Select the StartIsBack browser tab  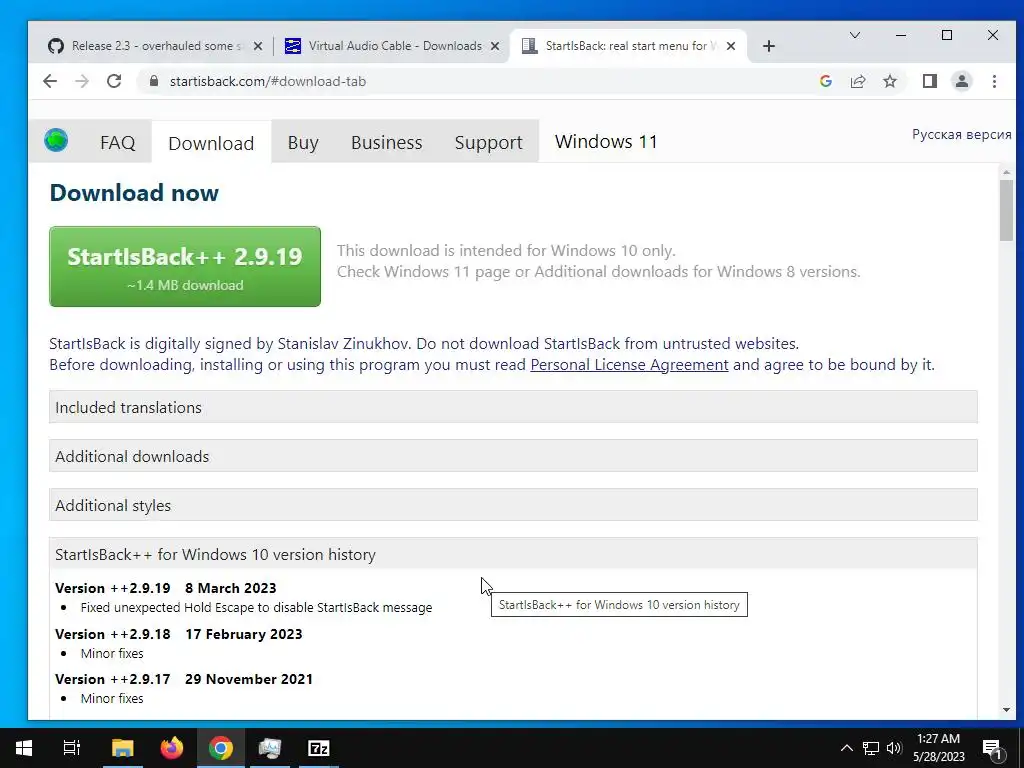(628, 46)
